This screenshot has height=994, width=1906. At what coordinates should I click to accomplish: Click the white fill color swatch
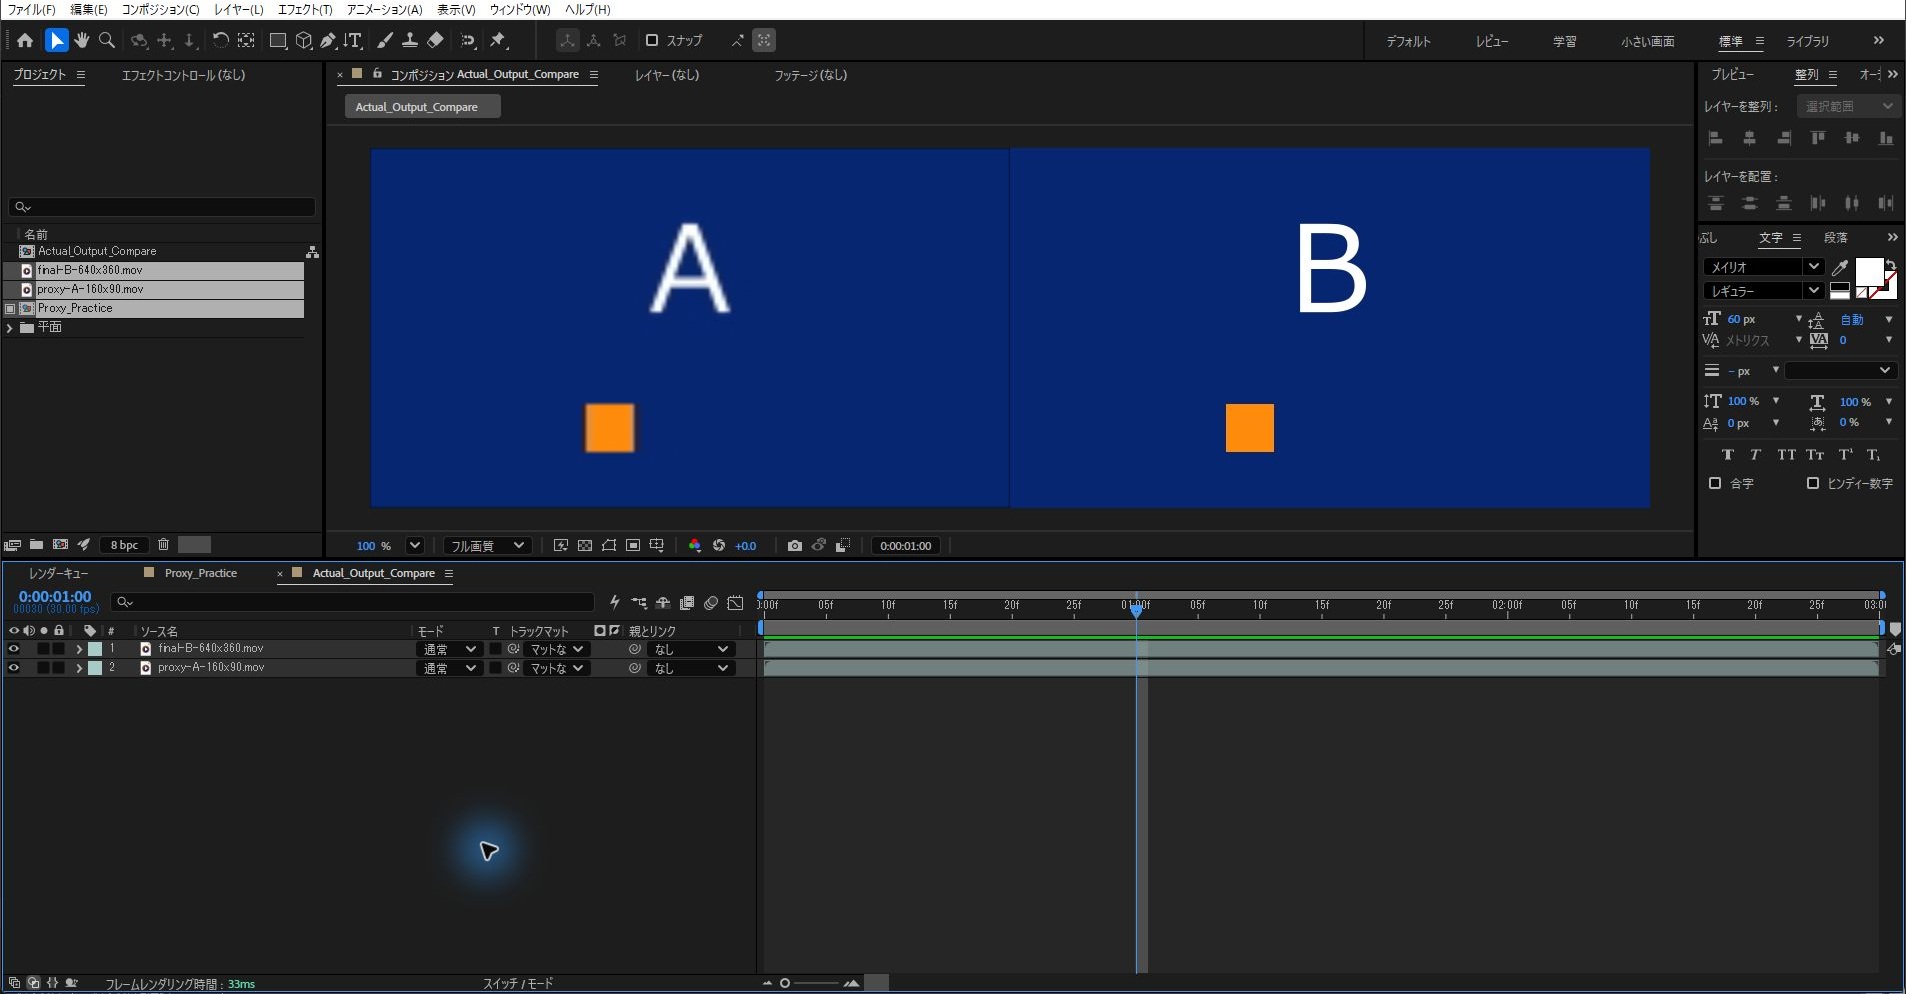(1868, 271)
